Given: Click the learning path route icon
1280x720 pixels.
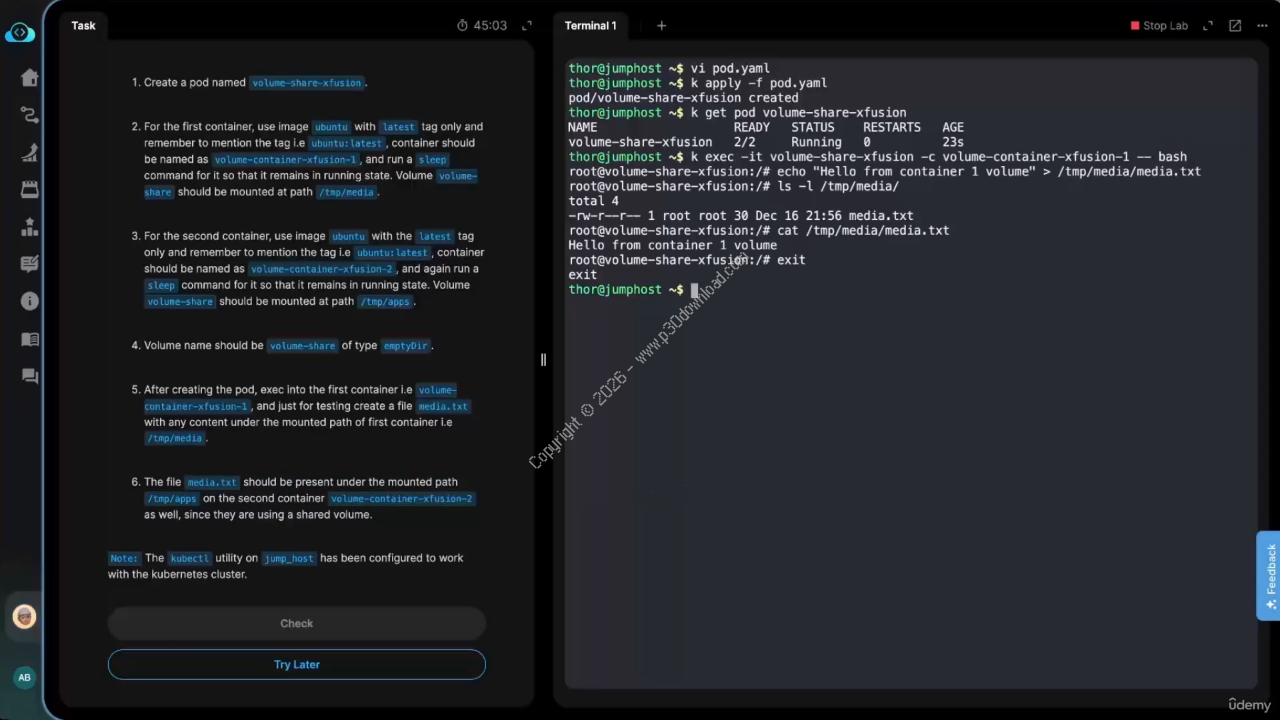Looking at the screenshot, I should pyautogui.click(x=29, y=116).
